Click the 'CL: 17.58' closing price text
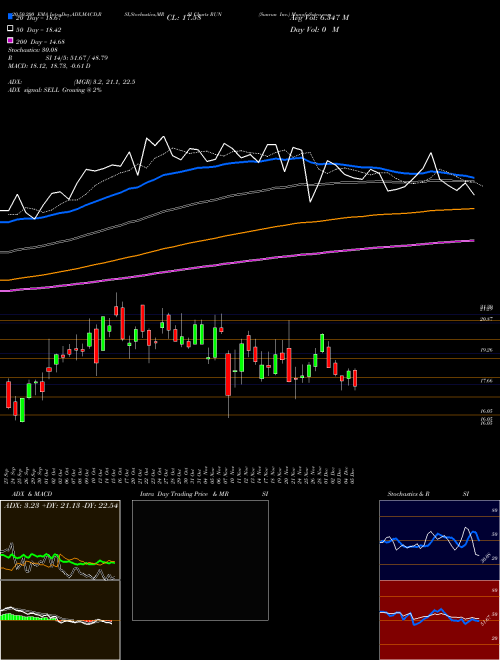The height and width of the screenshot is (660, 500). point(184,18)
